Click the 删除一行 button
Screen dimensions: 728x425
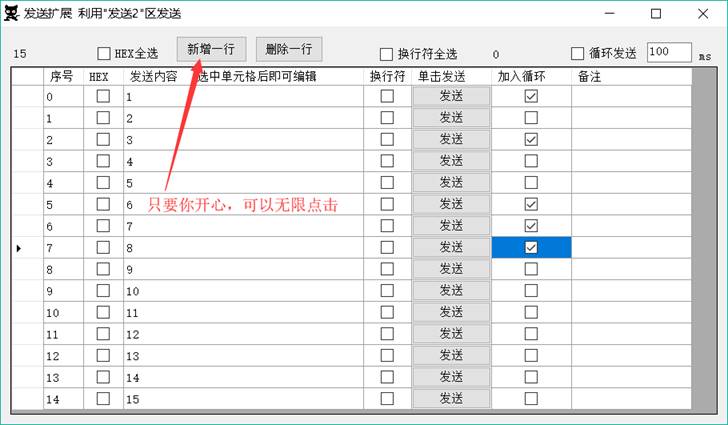click(x=289, y=48)
